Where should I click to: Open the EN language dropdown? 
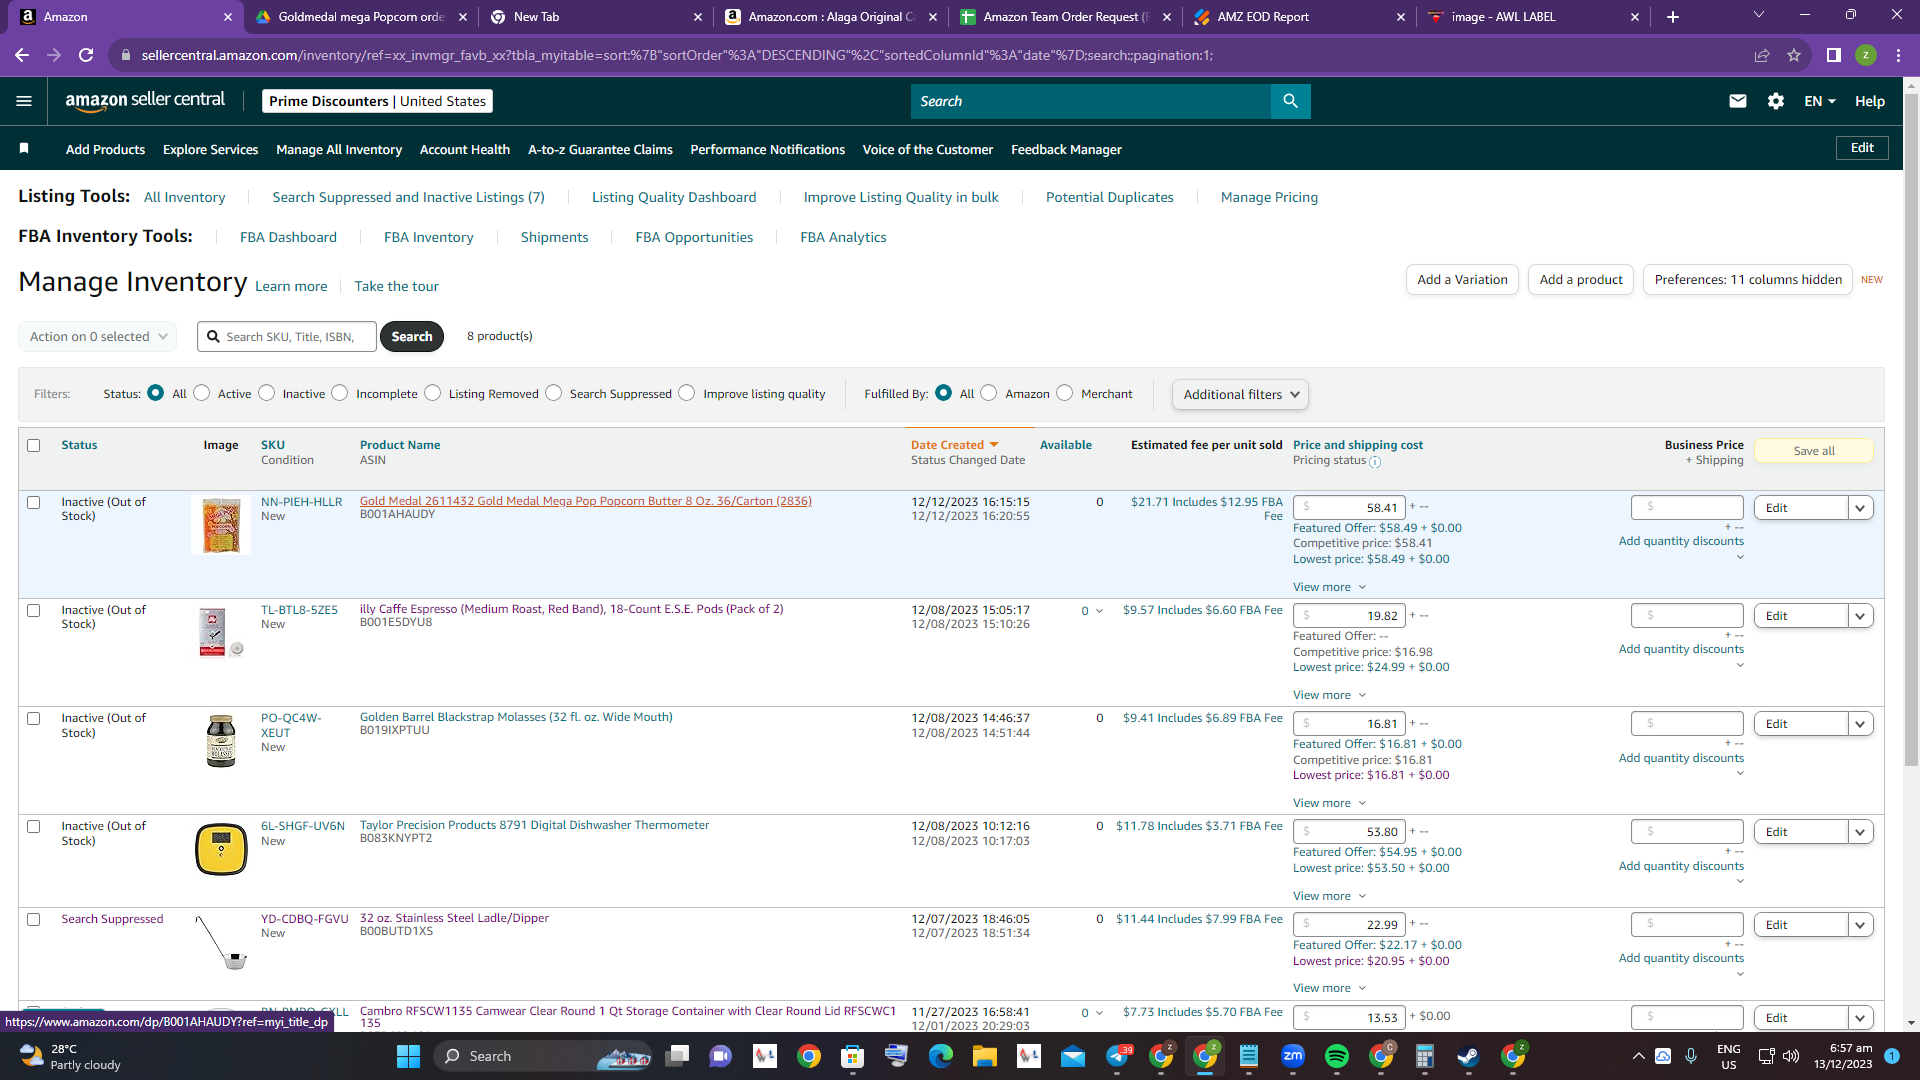click(1819, 101)
